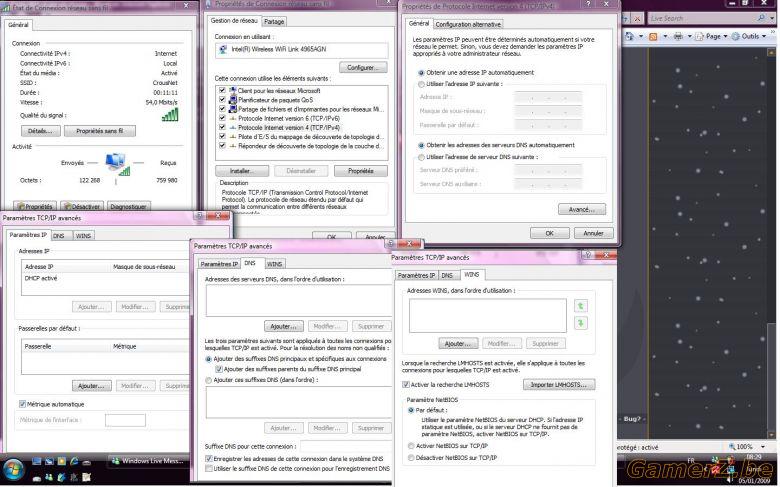Click the Avancé... button

pyautogui.click(x=582, y=209)
